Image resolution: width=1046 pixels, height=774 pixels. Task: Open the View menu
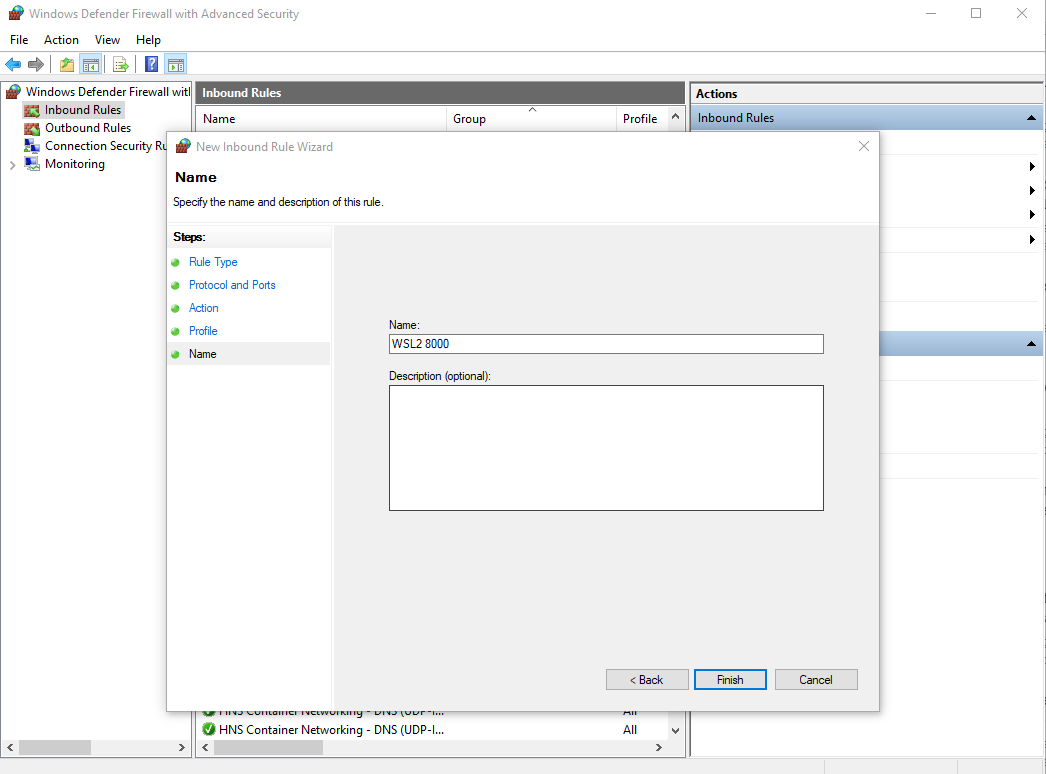(107, 40)
